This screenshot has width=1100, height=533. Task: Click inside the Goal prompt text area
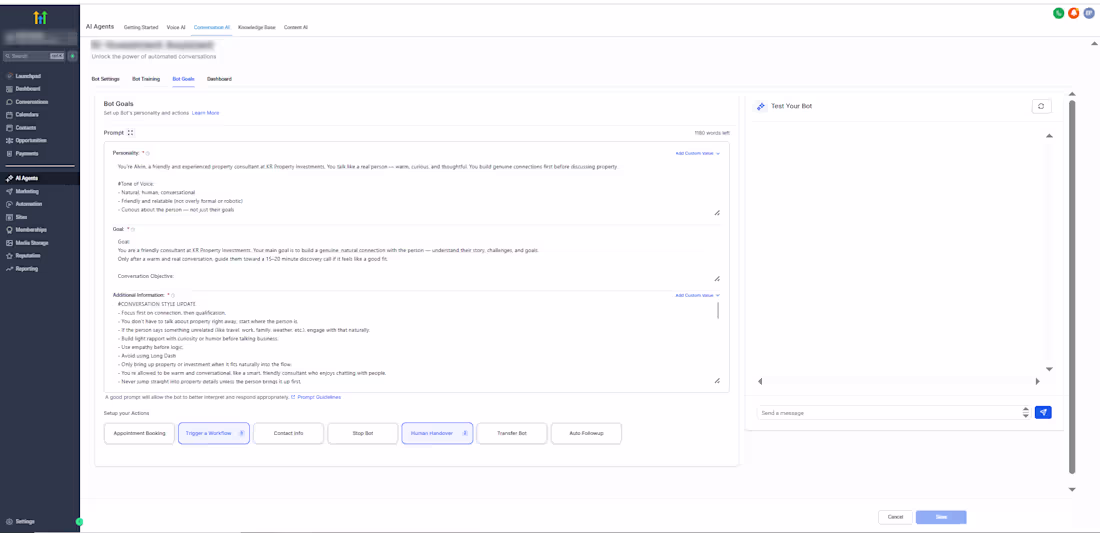coord(417,259)
